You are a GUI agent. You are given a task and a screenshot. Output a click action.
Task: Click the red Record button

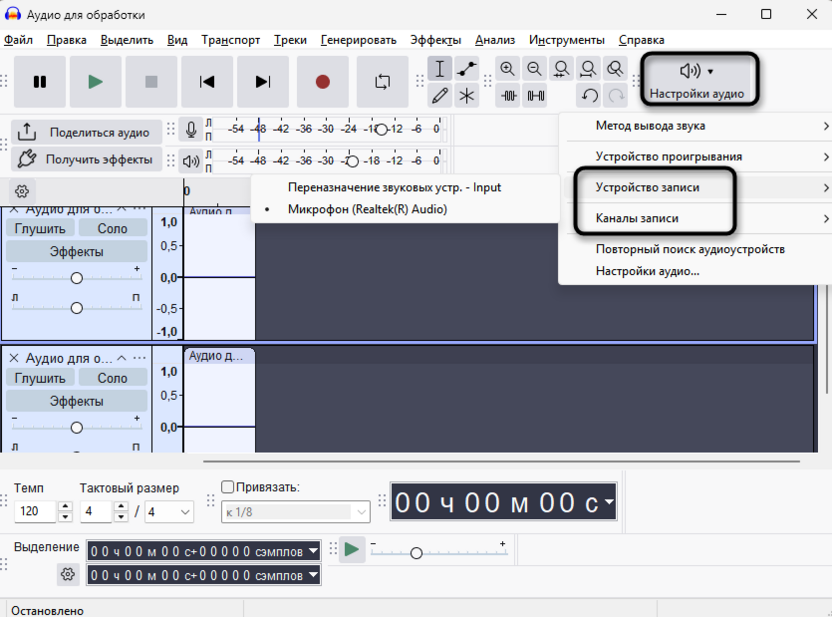323,82
